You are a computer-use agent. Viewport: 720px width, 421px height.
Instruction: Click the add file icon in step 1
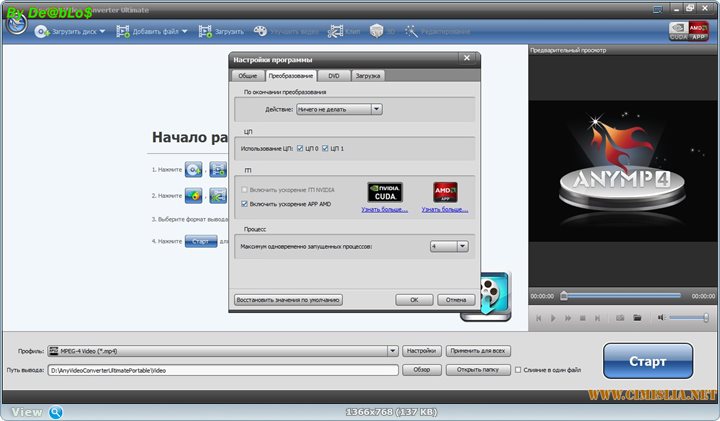point(218,169)
